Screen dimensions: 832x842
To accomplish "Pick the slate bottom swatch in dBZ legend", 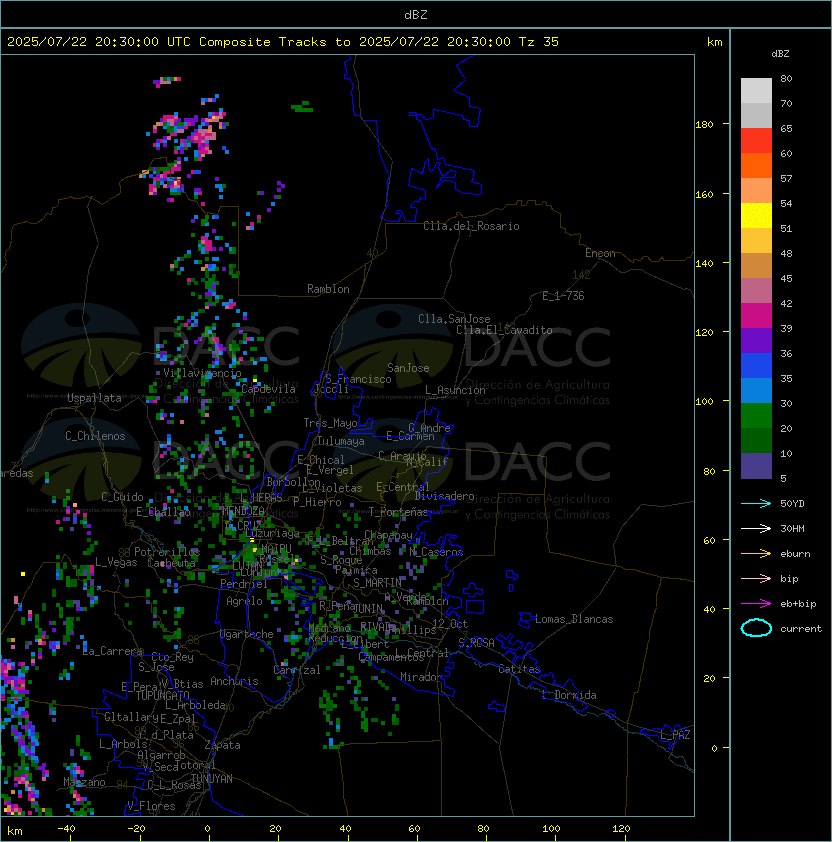I will 756,466.
